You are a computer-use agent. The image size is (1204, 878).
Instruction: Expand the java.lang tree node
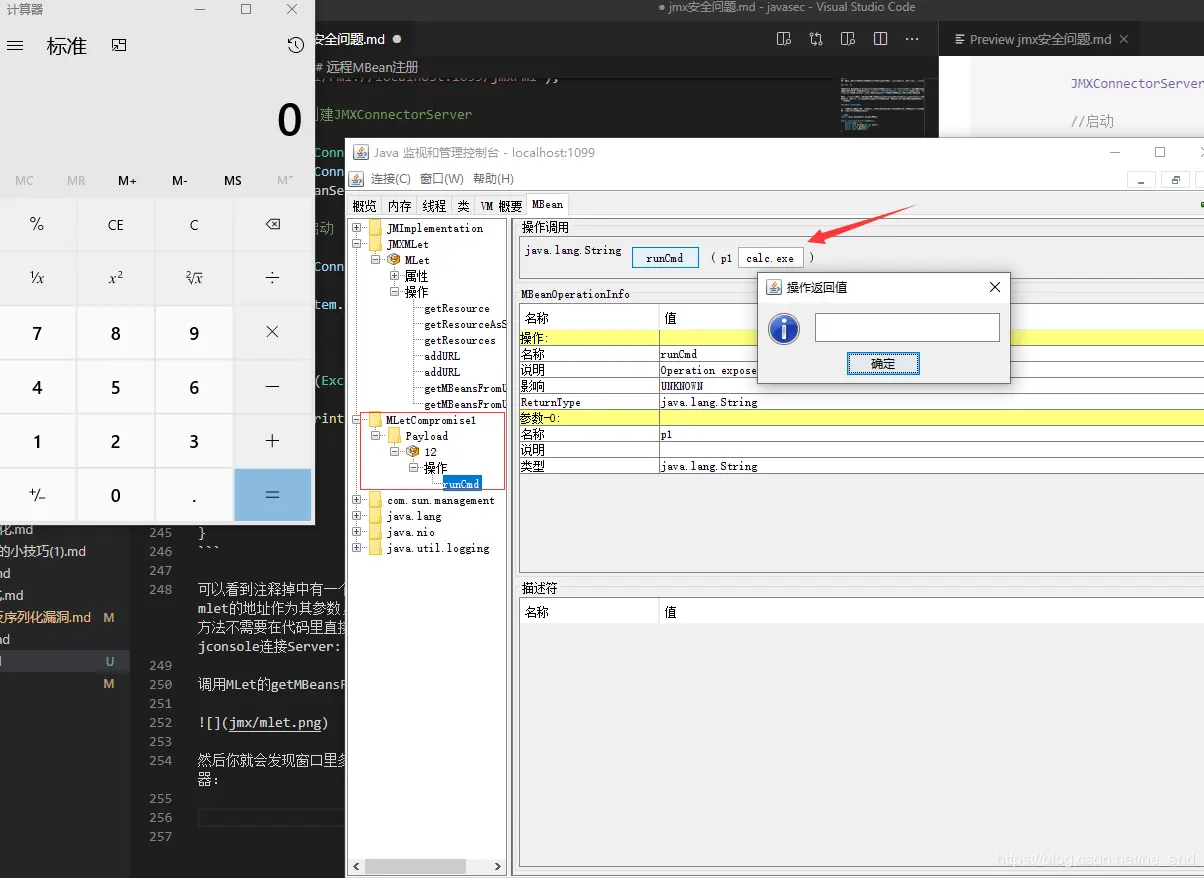pyautogui.click(x=357, y=516)
